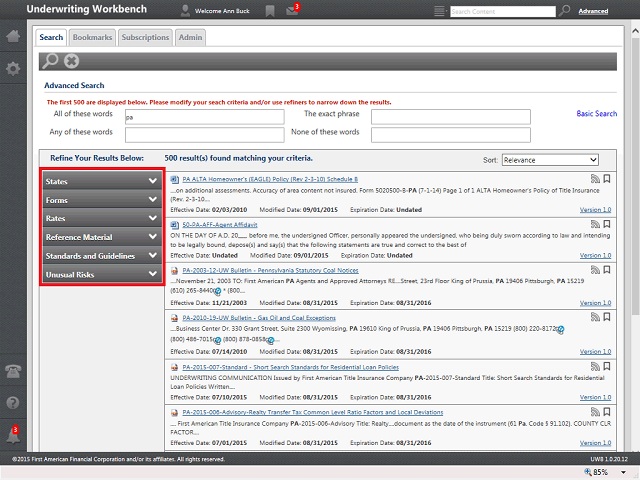Focus the exact phrase field

451,117
